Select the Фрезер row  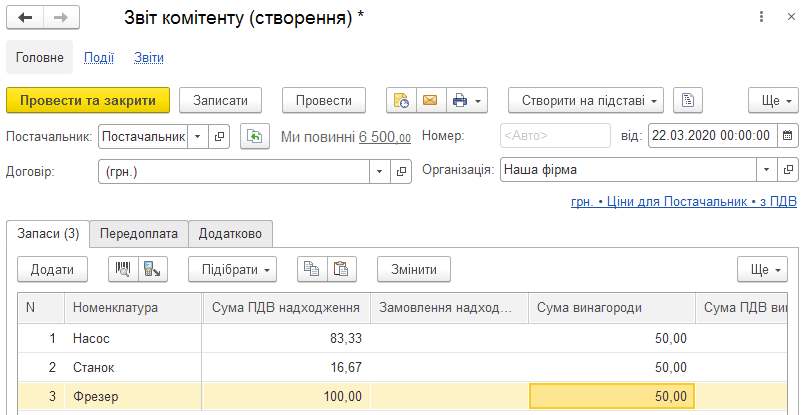coord(402,396)
